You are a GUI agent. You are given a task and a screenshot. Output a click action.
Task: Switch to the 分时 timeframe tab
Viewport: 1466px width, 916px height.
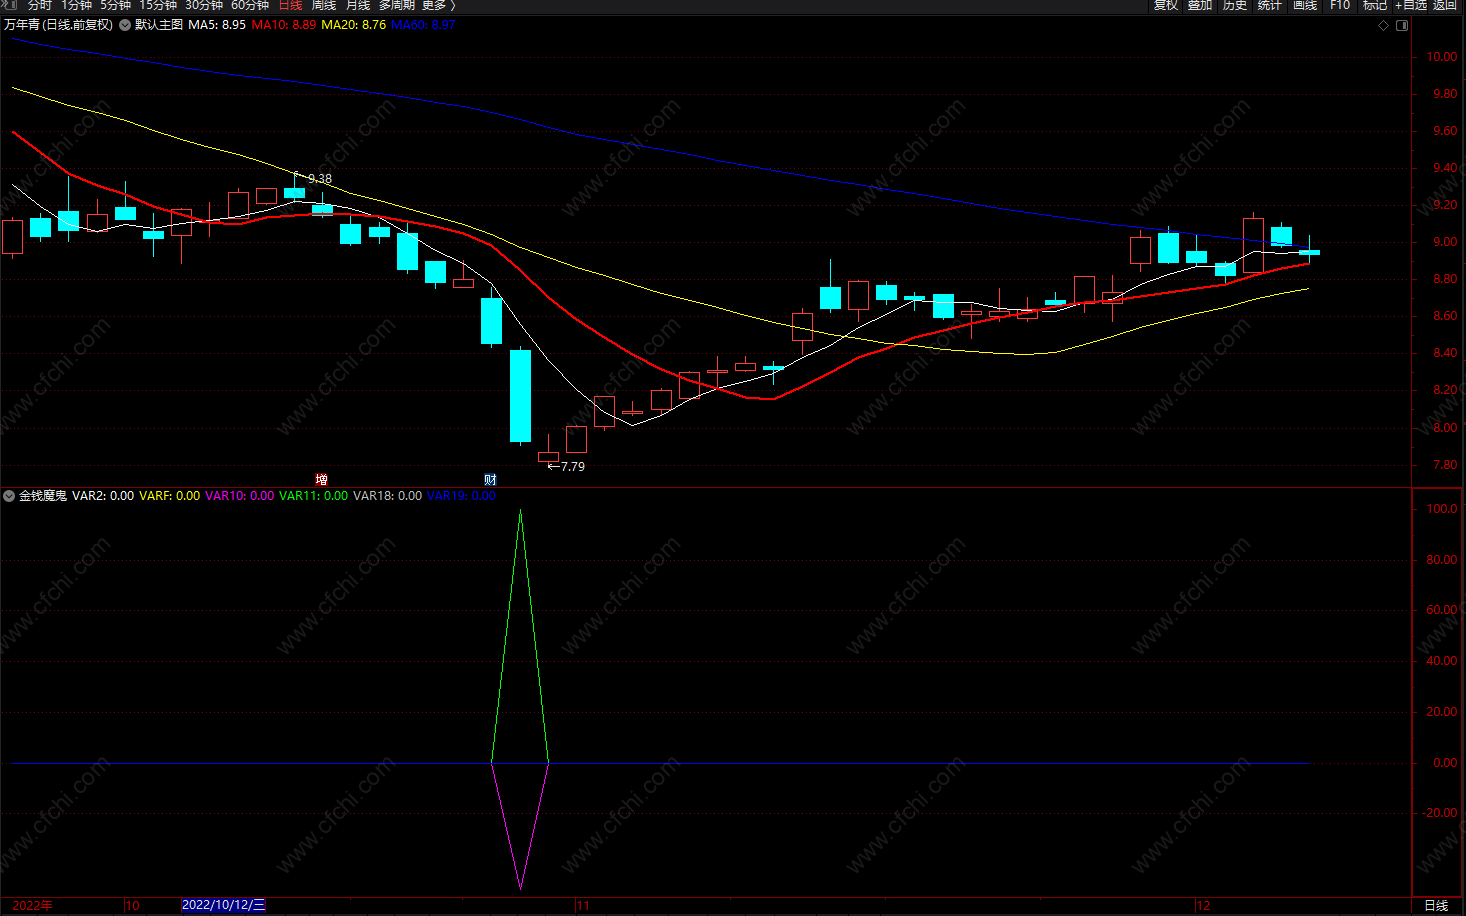(x=39, y=5)
